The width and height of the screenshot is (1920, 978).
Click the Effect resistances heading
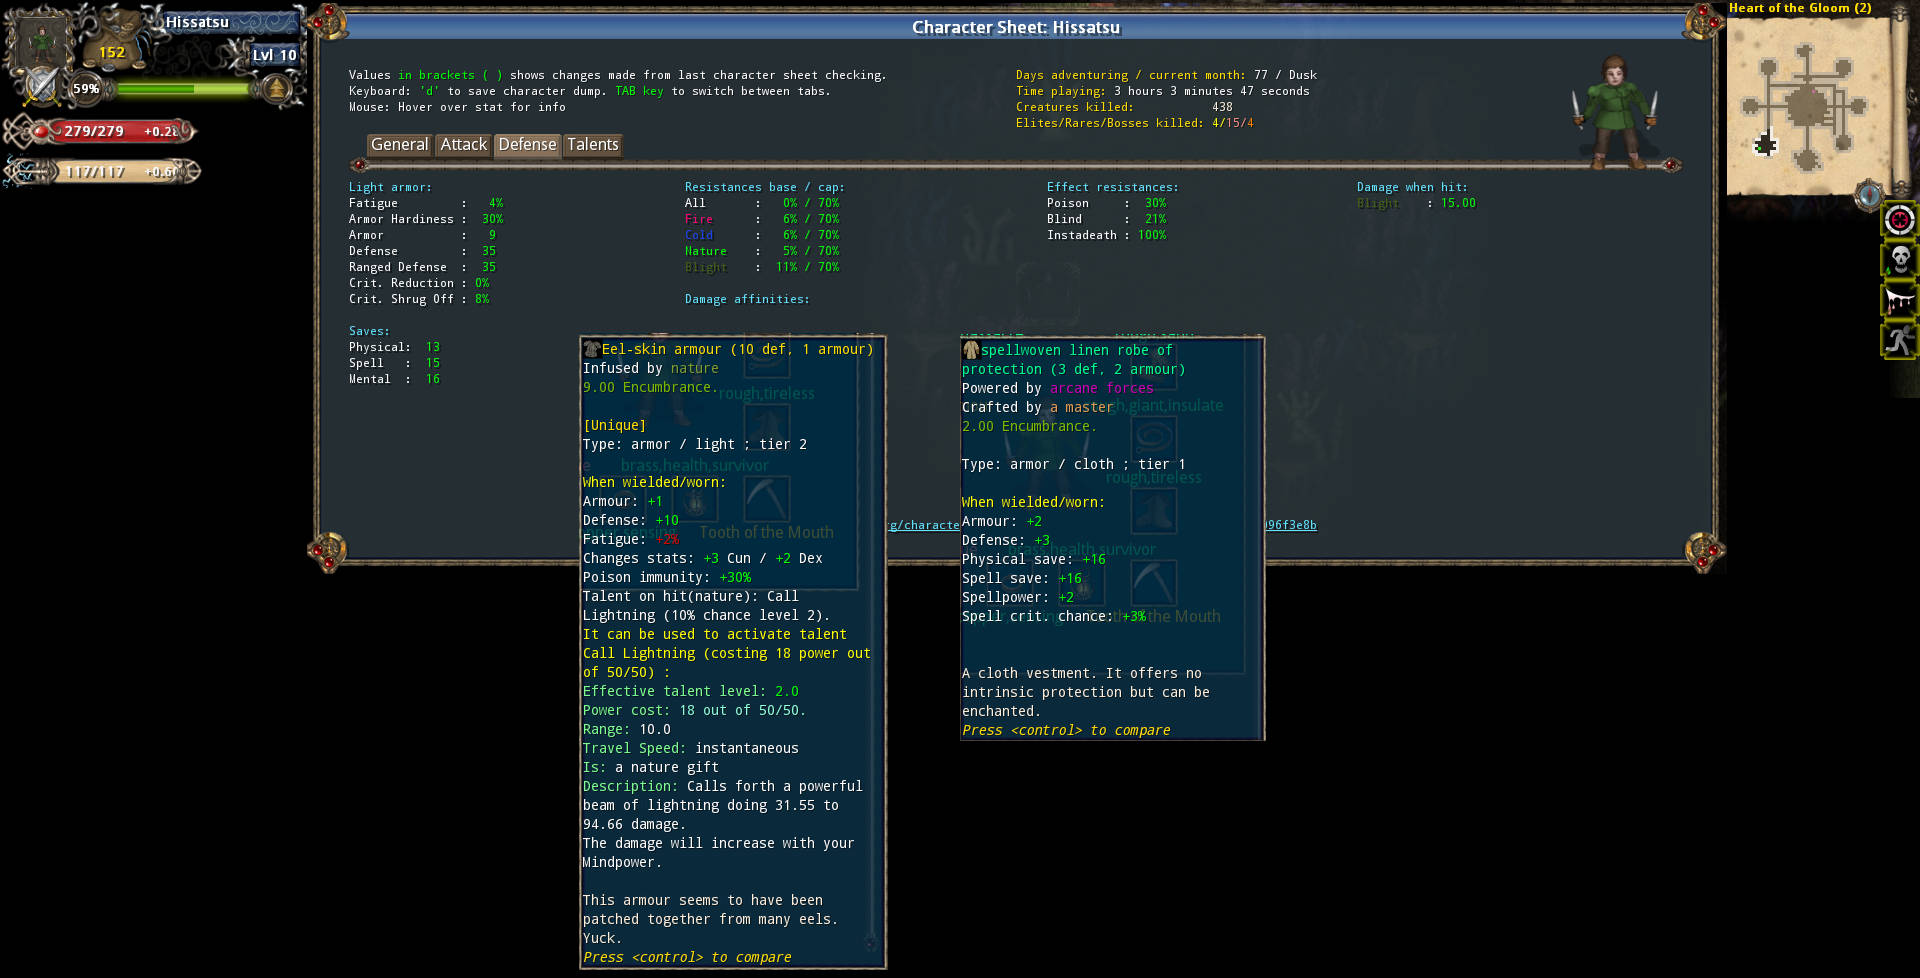(1112, 187)
